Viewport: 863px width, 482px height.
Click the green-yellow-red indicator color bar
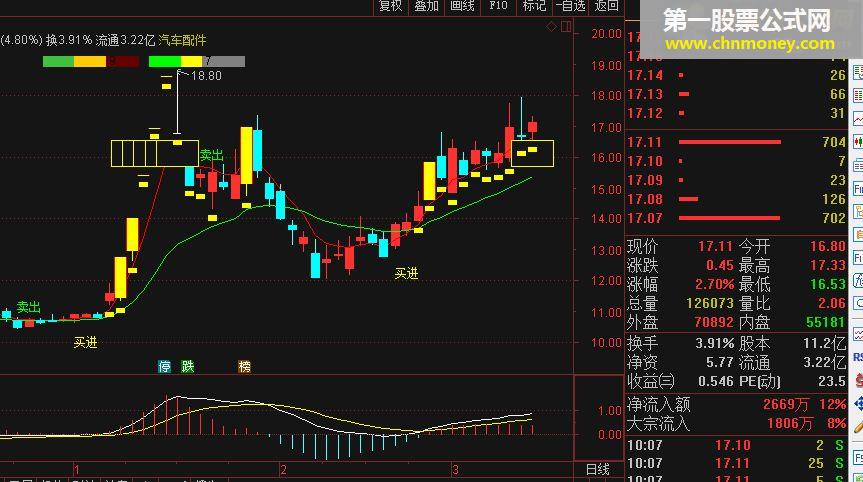pyautogui.click(x=90, y=62)
